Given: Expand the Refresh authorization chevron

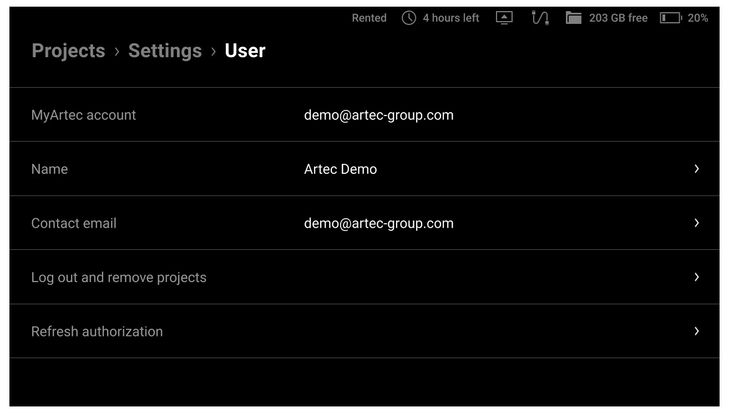Looking at the screenshot, I should click(697, 331).
